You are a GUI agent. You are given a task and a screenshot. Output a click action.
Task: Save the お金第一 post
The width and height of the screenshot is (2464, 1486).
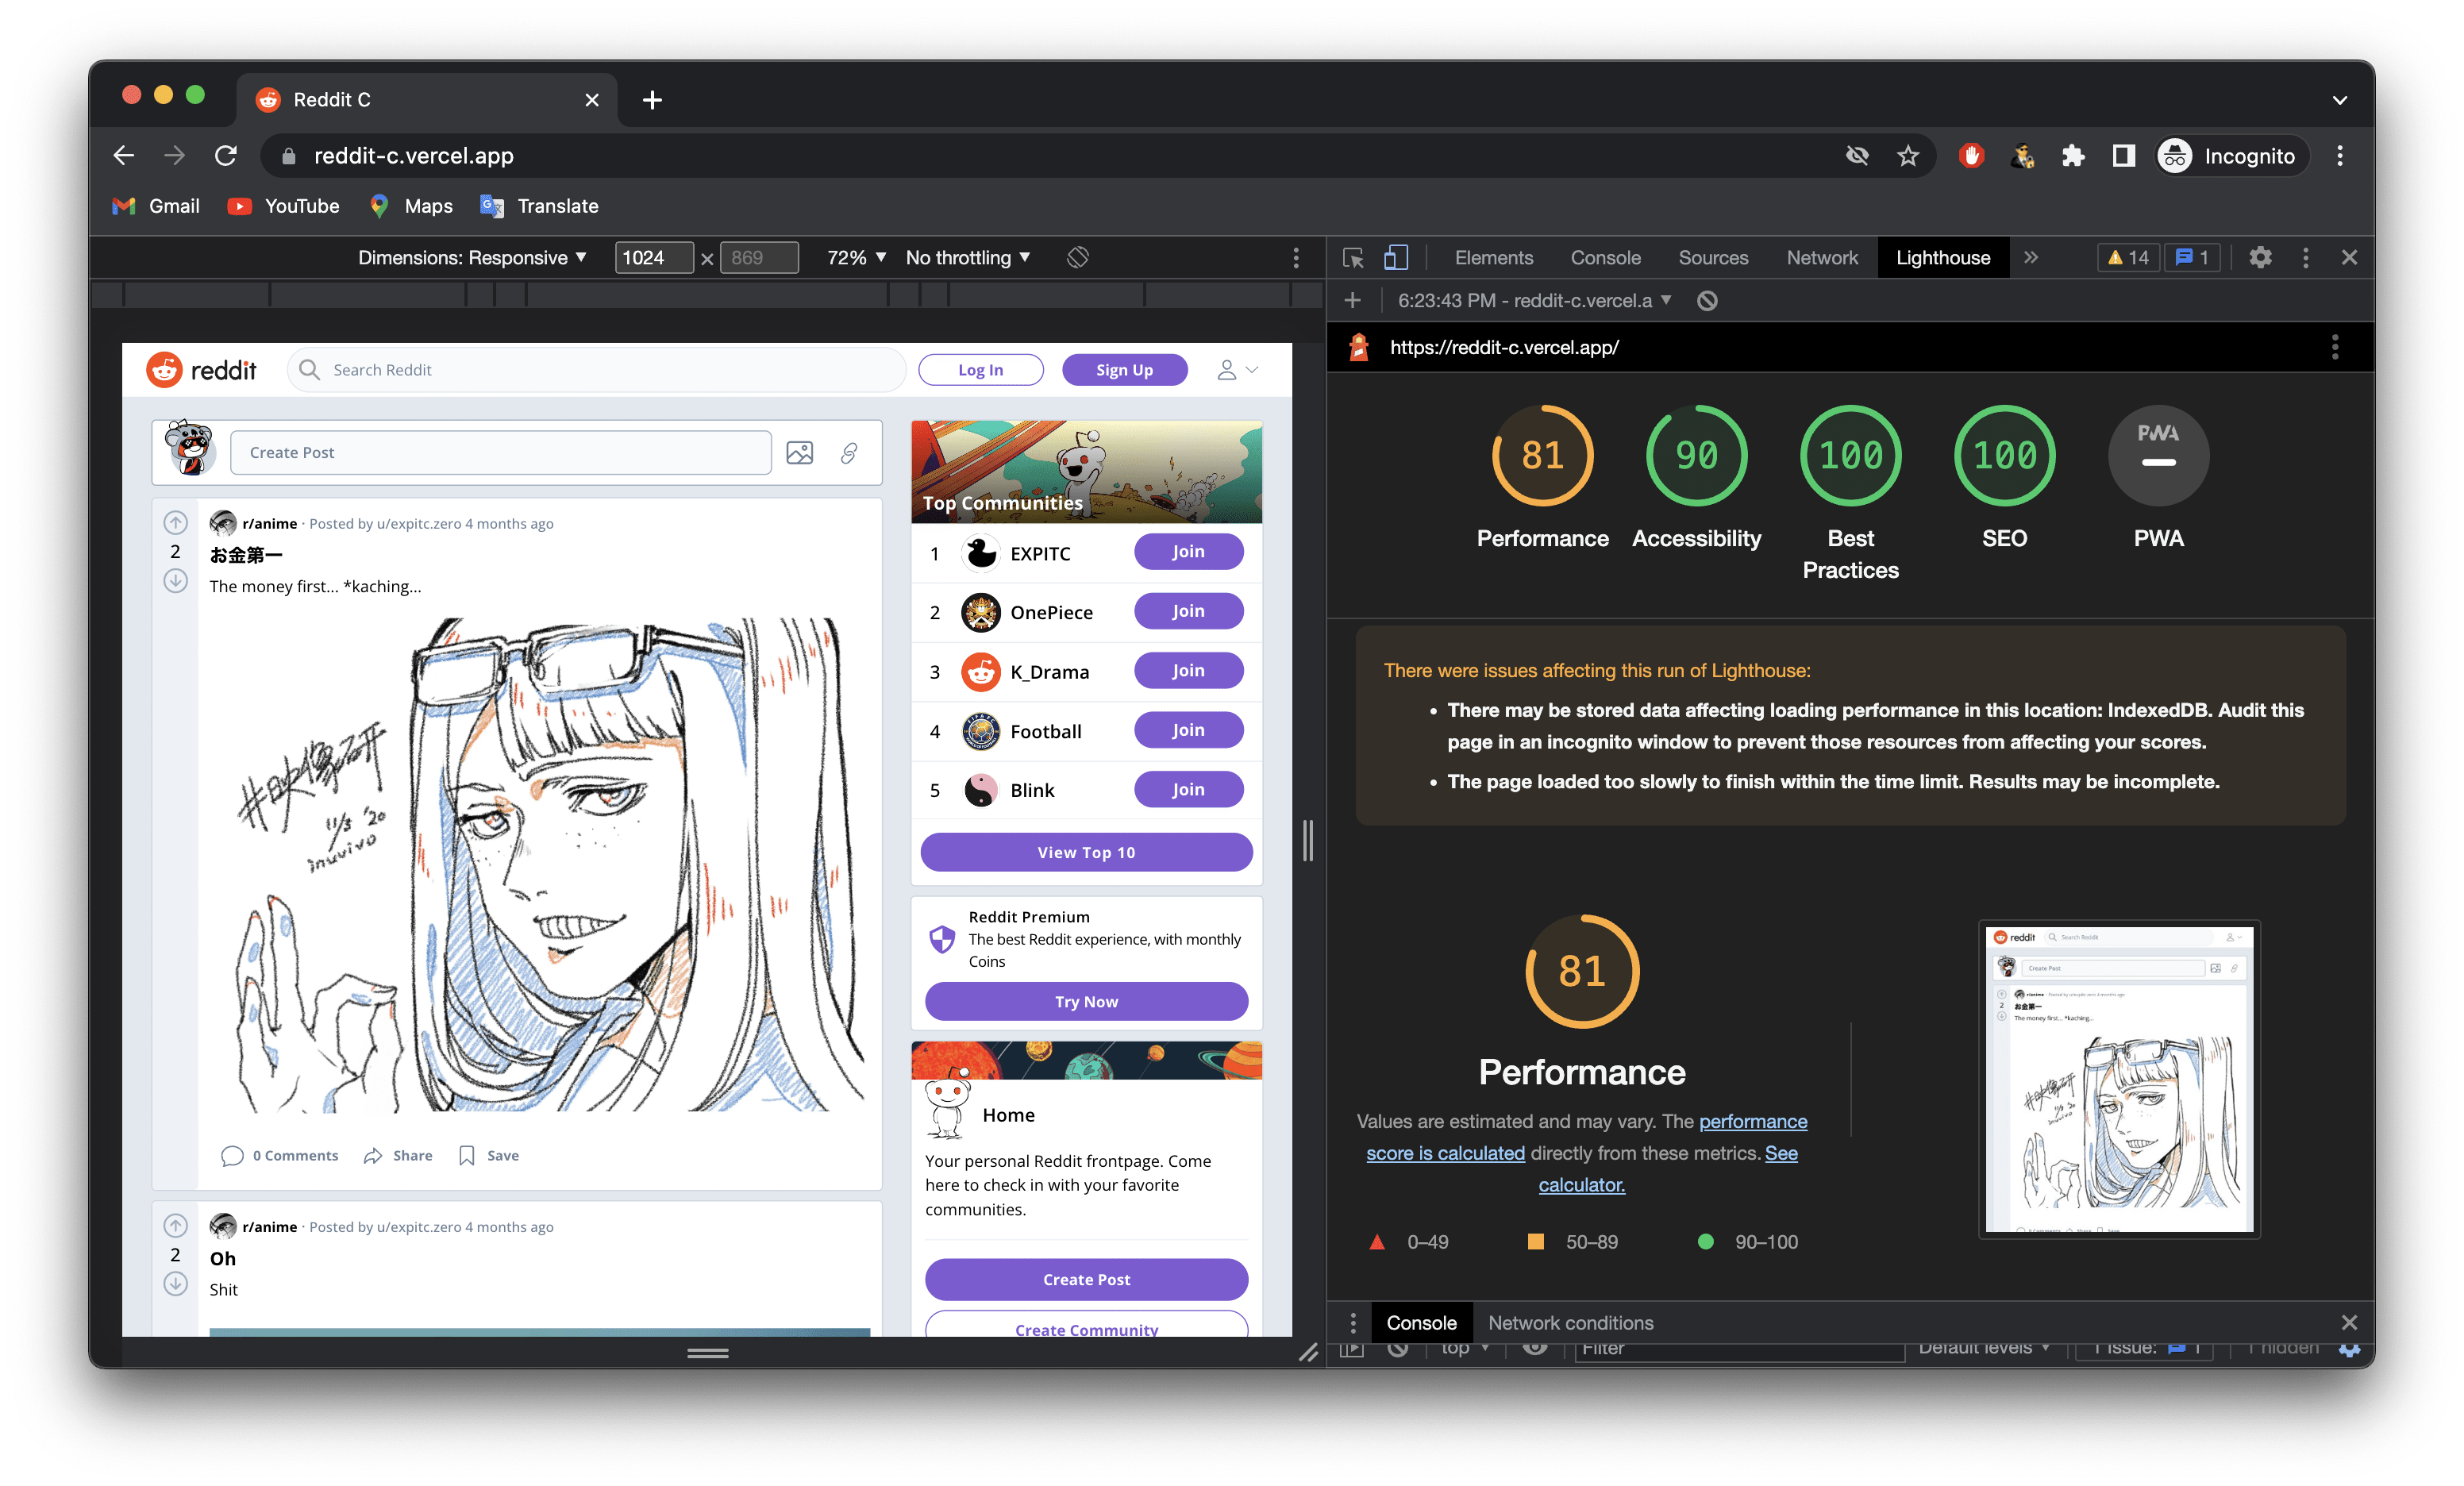[x=488, y=1156]
